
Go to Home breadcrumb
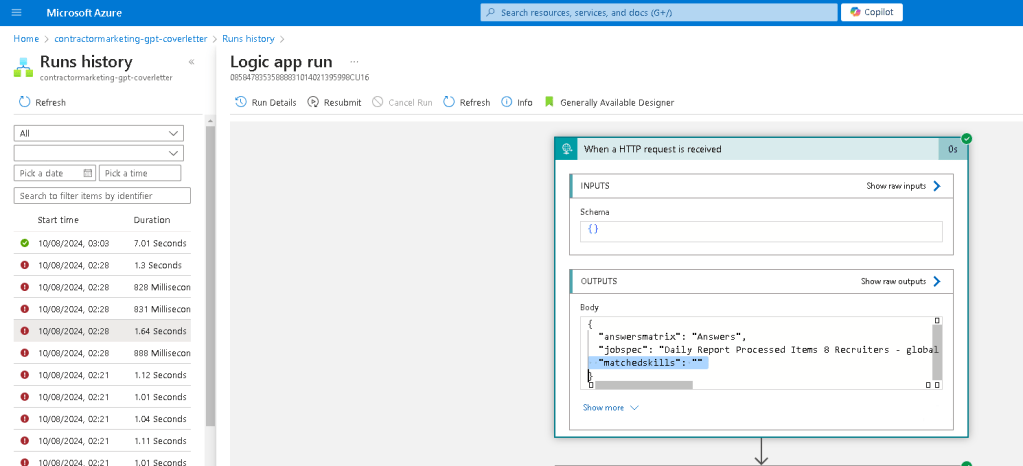coord(26,39)
